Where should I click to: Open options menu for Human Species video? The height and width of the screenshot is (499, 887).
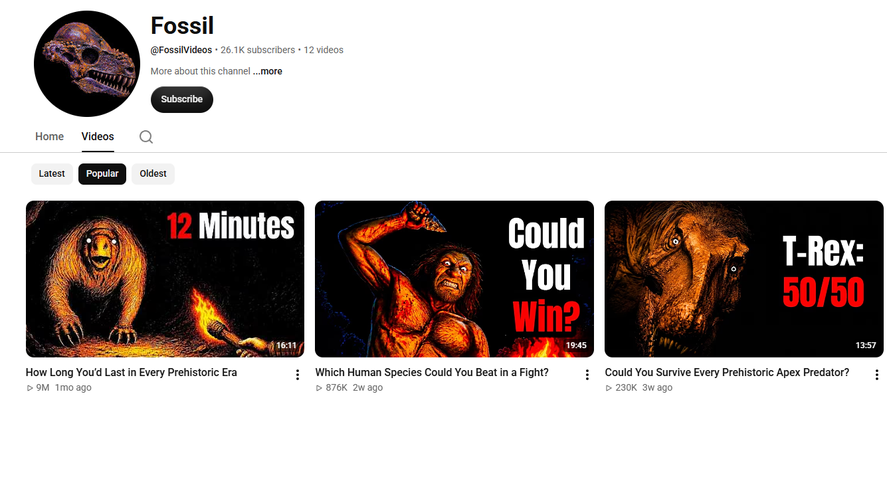(587, 375)
